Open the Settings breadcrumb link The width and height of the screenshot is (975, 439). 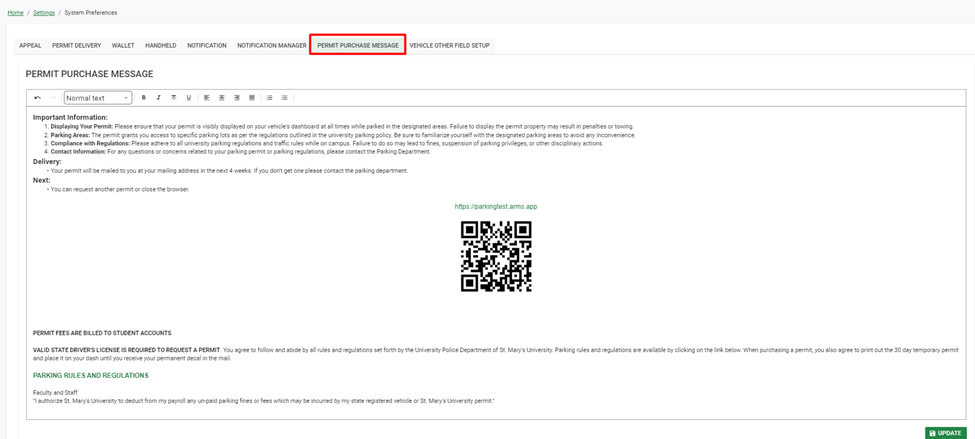tap(44, 12)
